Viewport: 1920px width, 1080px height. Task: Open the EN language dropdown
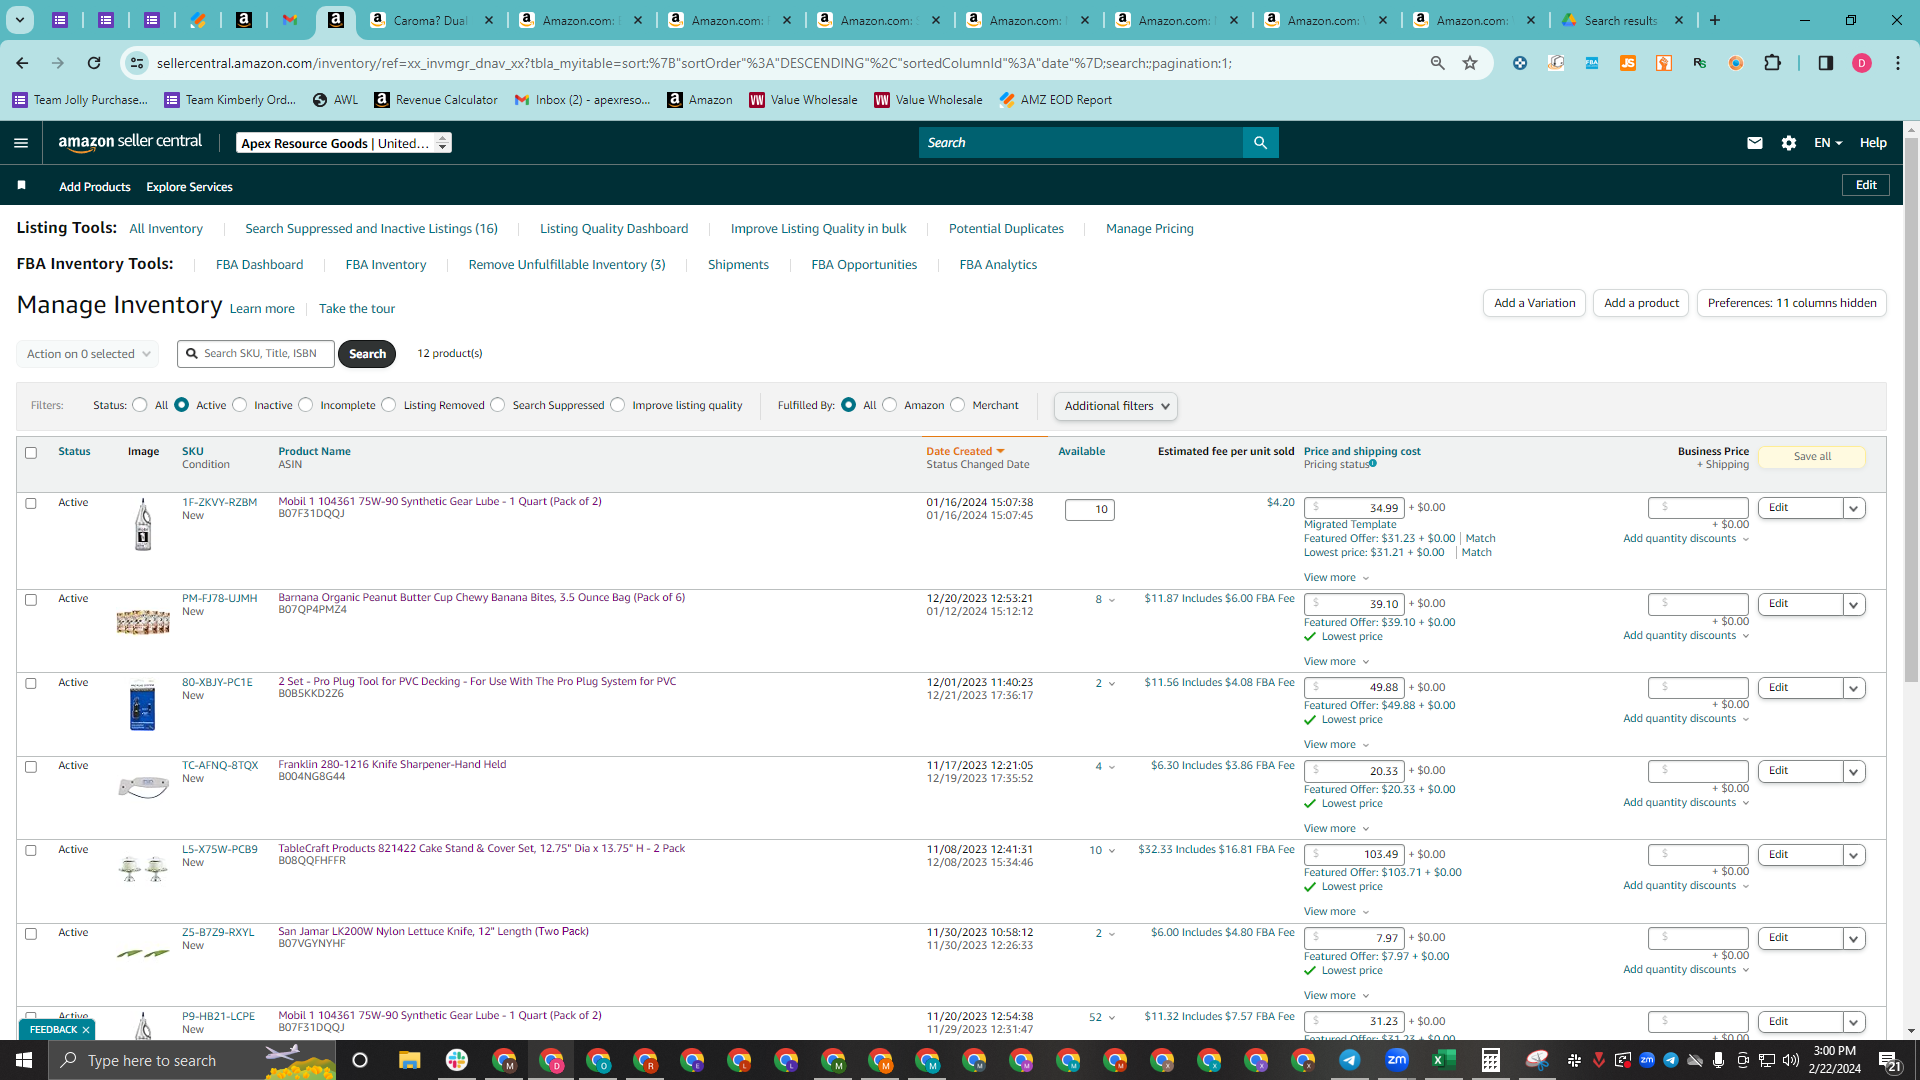[1828, 143]
